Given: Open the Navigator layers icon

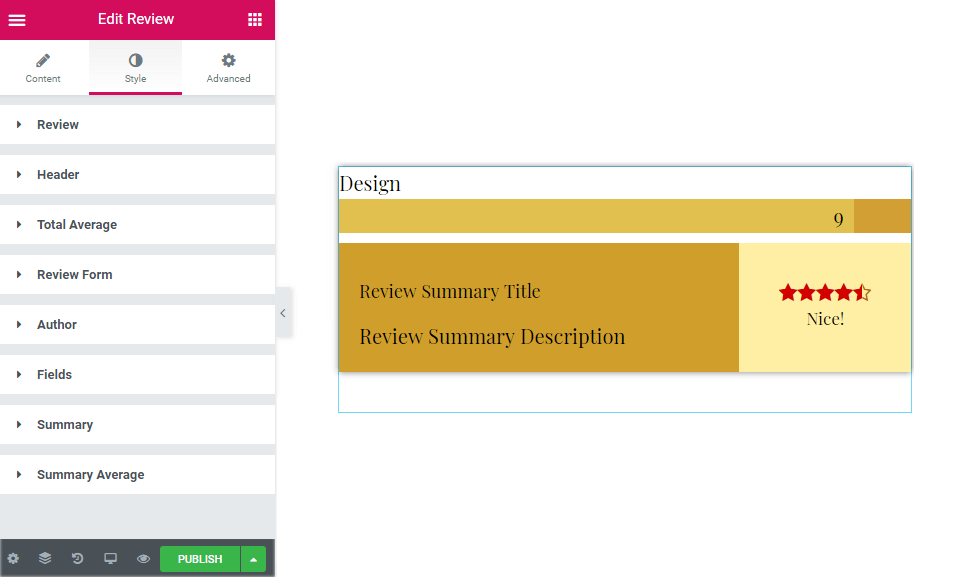Looking at the screenshot, I should click(x=45, y=558).
